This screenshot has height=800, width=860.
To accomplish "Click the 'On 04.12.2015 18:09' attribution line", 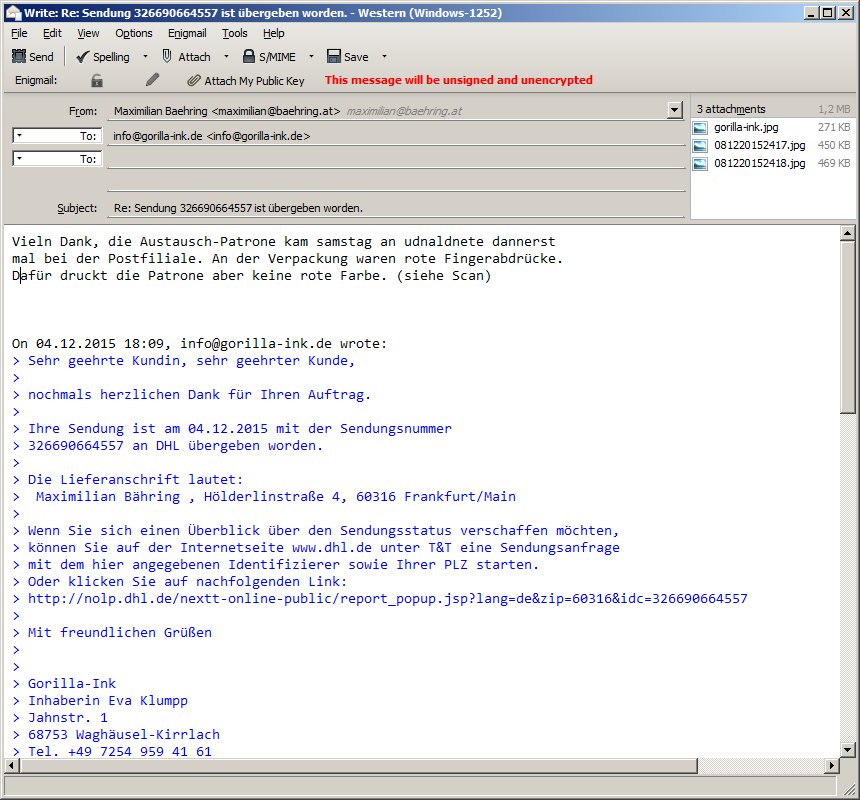I will pos(200,344).
